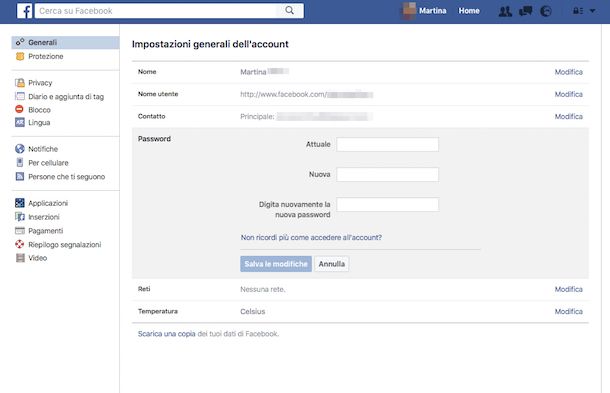
Task: Click the Facebook logo icon
Action: 25,11
